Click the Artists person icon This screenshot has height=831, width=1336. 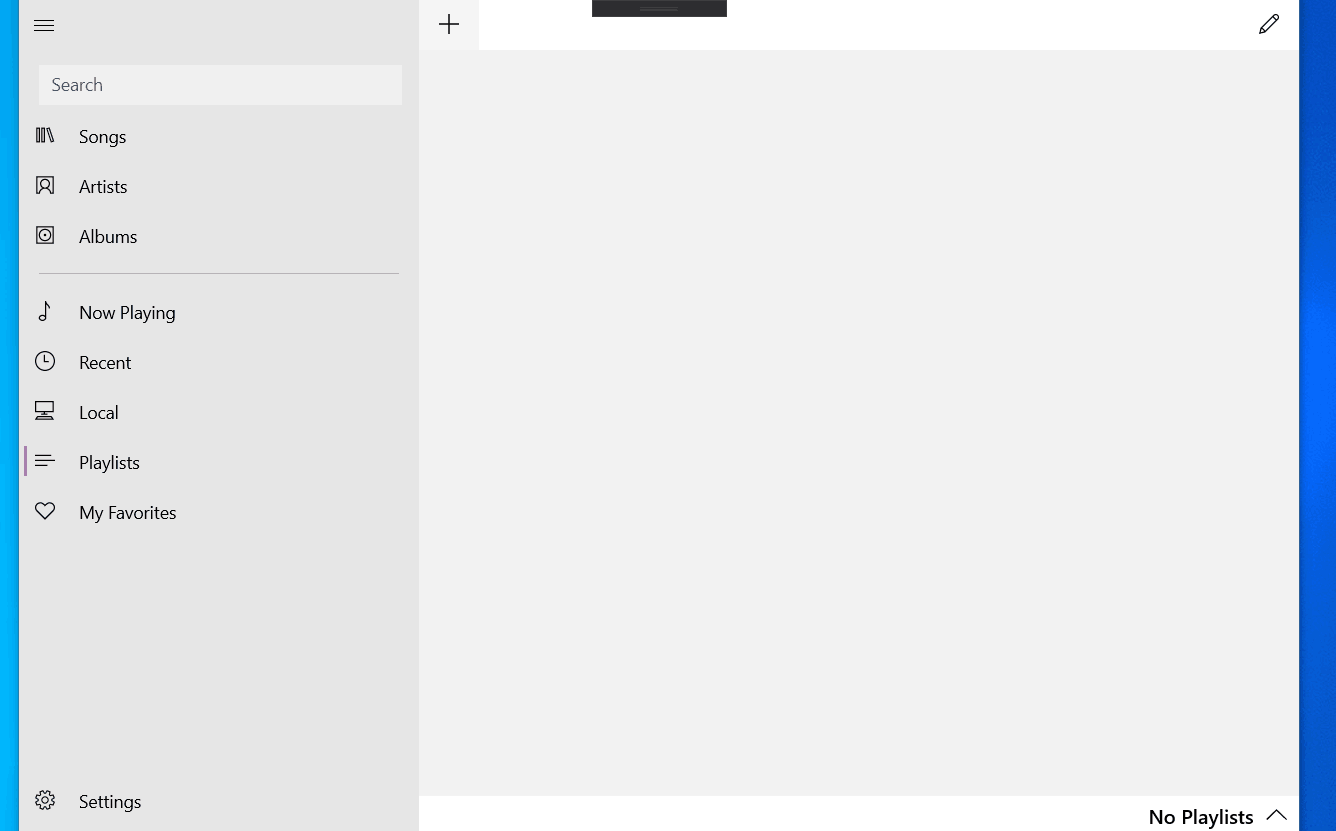click(x=45, y=185)
